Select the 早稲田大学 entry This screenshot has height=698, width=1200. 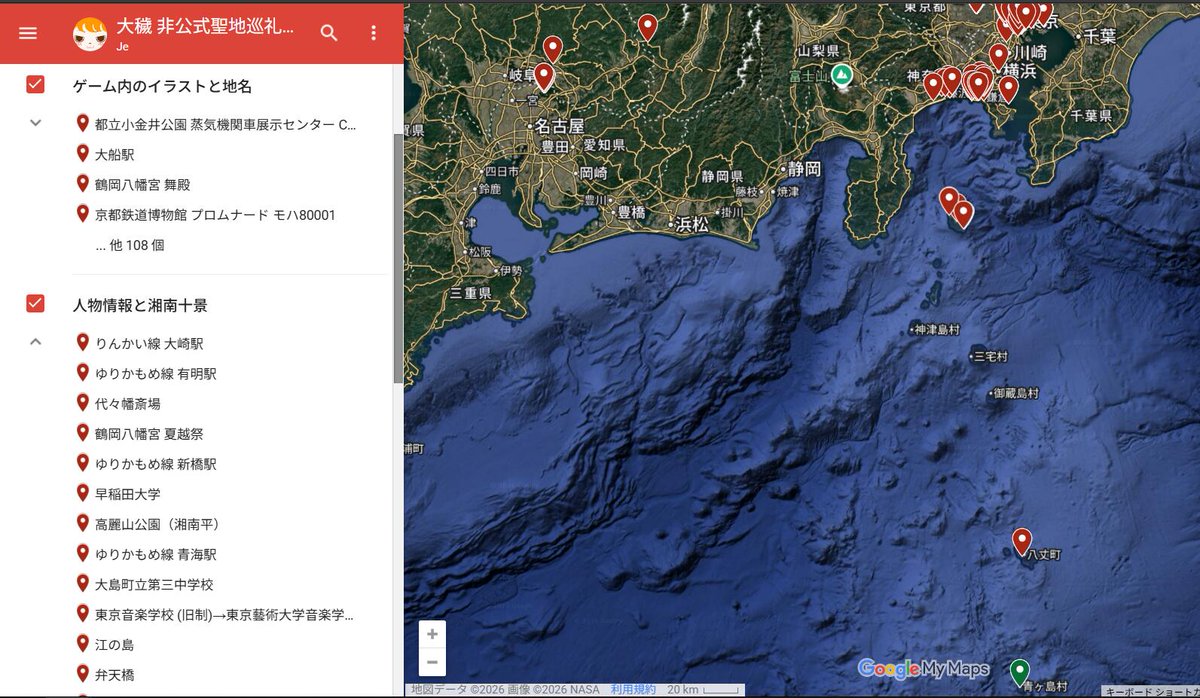pyautogui.click(x=127, y=494)
